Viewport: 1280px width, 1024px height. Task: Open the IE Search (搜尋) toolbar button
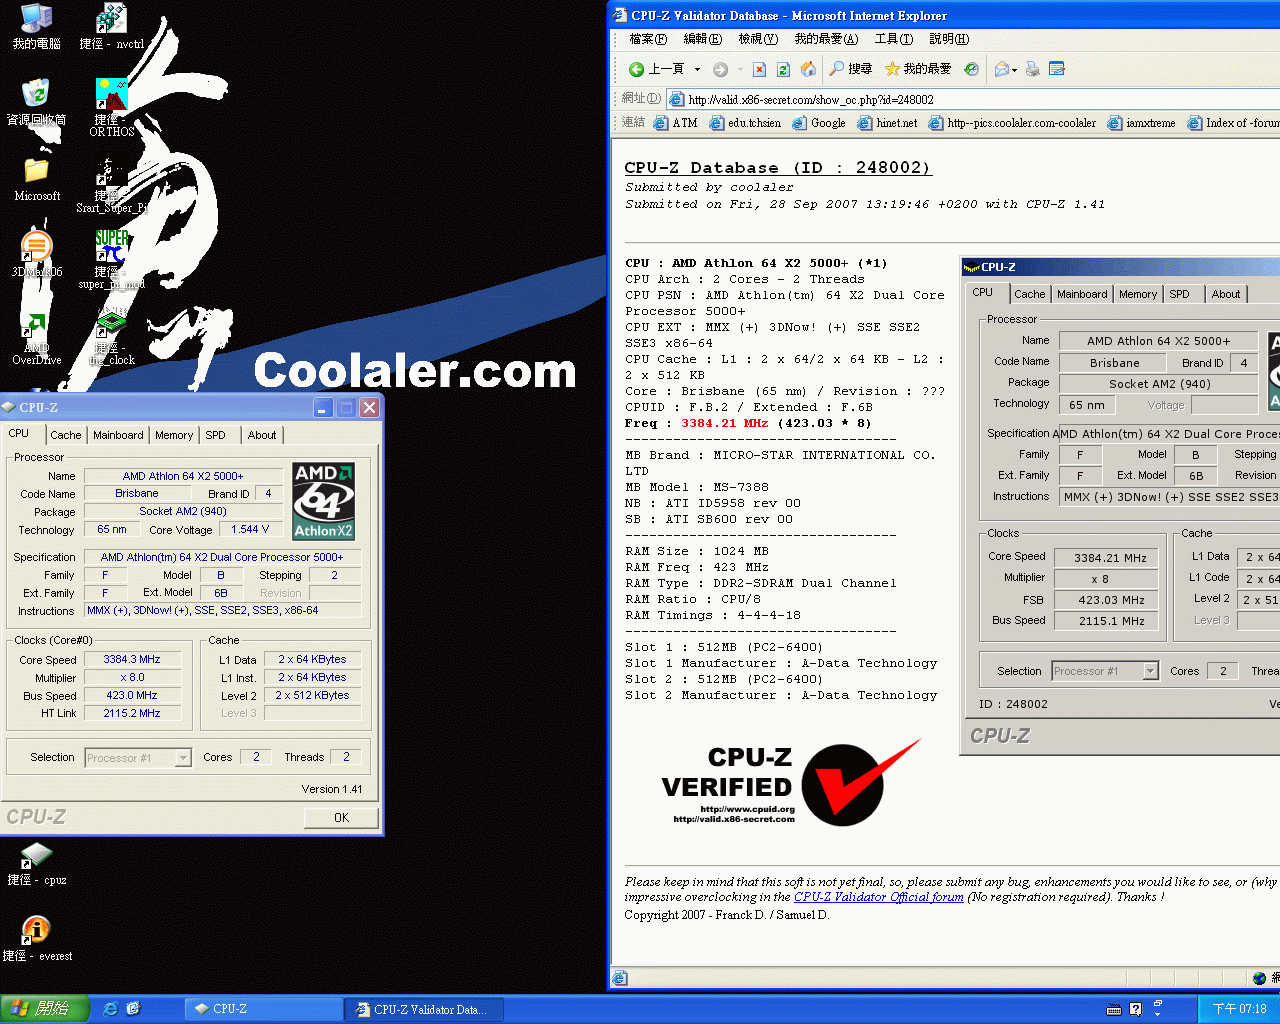click(851, 69)
